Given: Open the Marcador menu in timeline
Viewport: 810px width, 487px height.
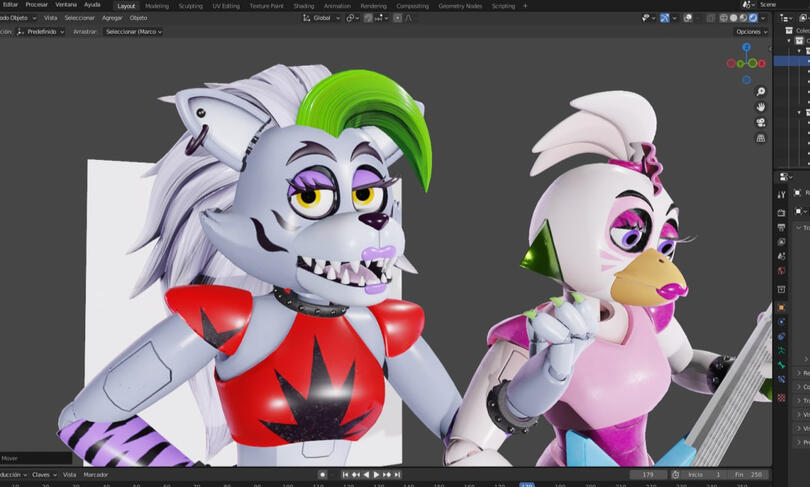Looking at the screenshot, I should pos(96,475).
